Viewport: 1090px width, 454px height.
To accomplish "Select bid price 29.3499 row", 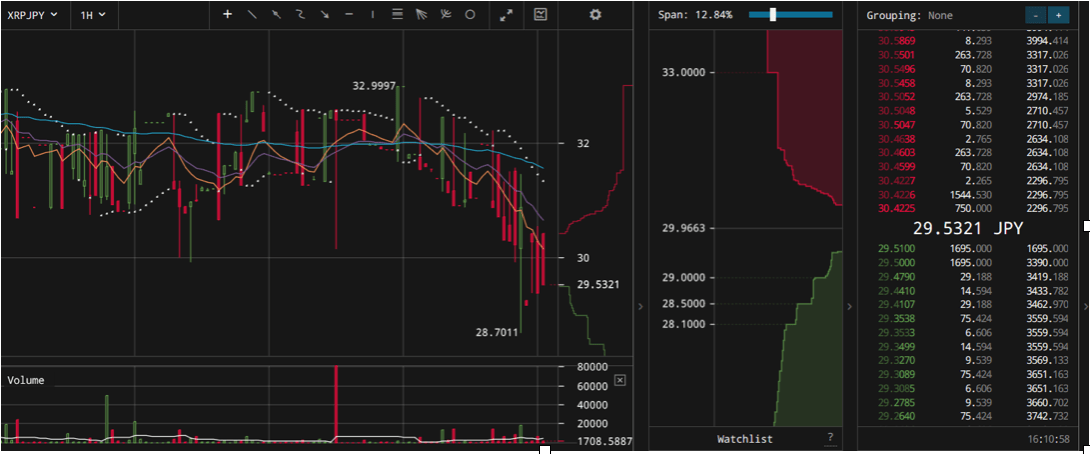I will click(x=972, y=346).
